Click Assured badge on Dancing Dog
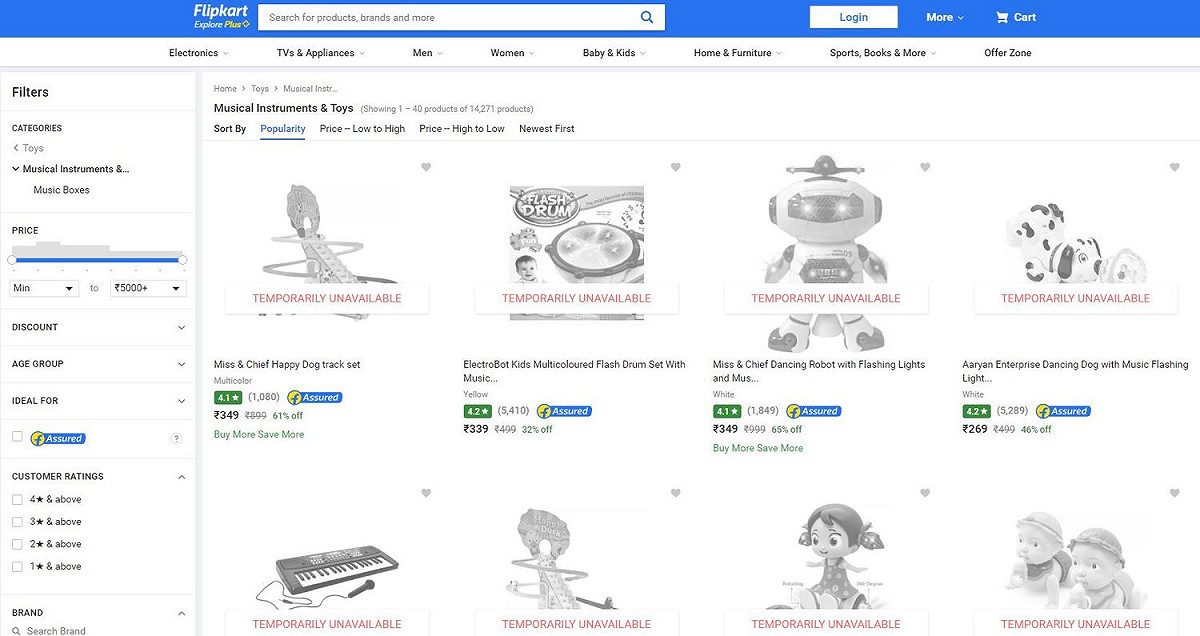The image size is (1200, 636). coord(1064,411)
